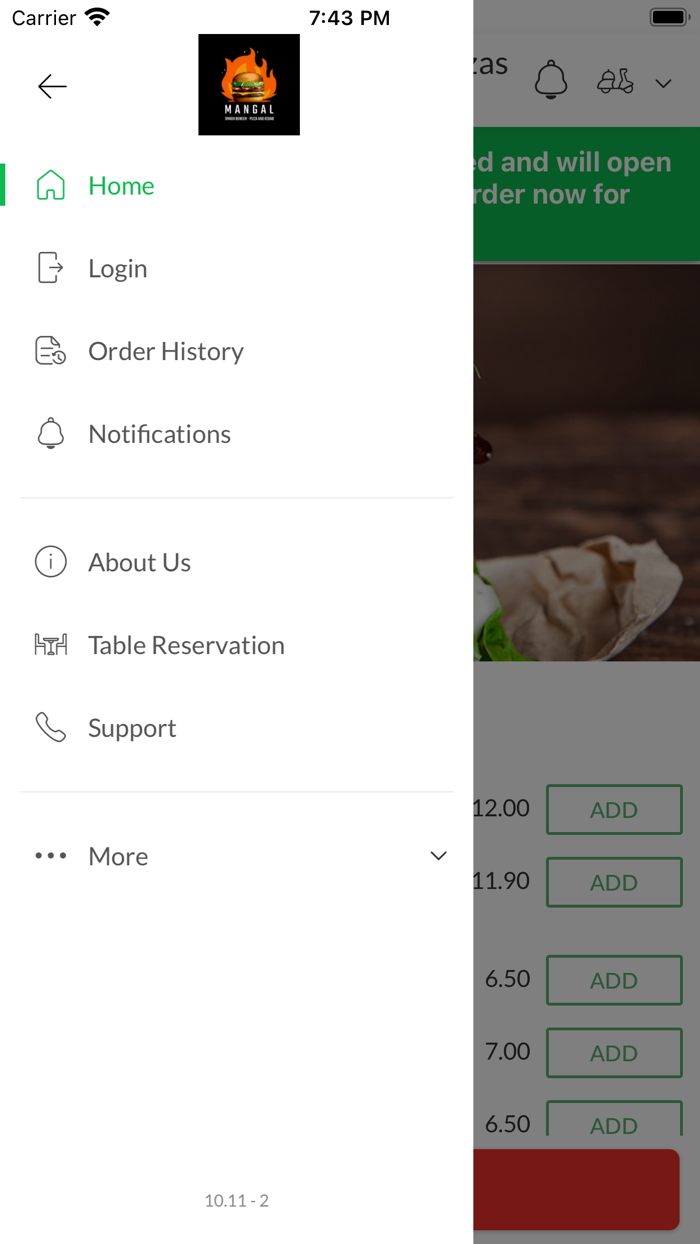The image size is (700, 1244).
Task: Select Order History menu item
Action: [166, 351]
